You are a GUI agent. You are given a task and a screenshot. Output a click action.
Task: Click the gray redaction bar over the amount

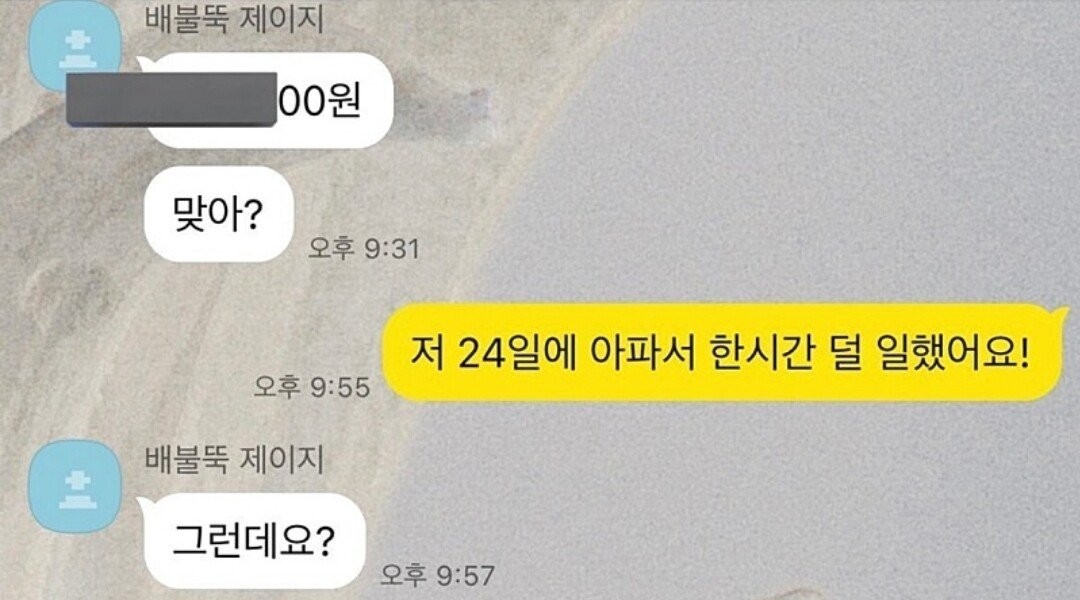point(172,99)
